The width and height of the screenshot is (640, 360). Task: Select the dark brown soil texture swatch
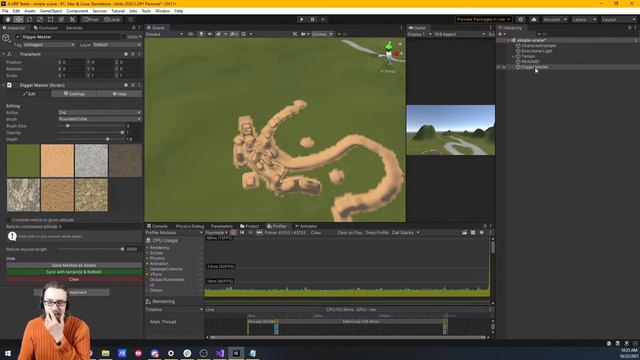coord(125,160)
